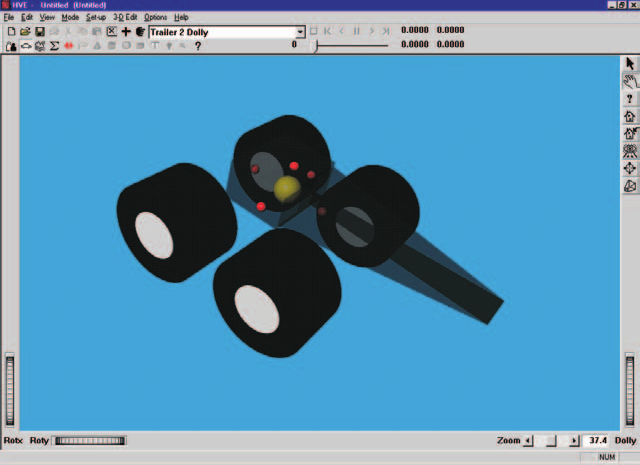Click the Roty horizontal thumbwheel
The image size is (640, 465).
pos(90,441)
